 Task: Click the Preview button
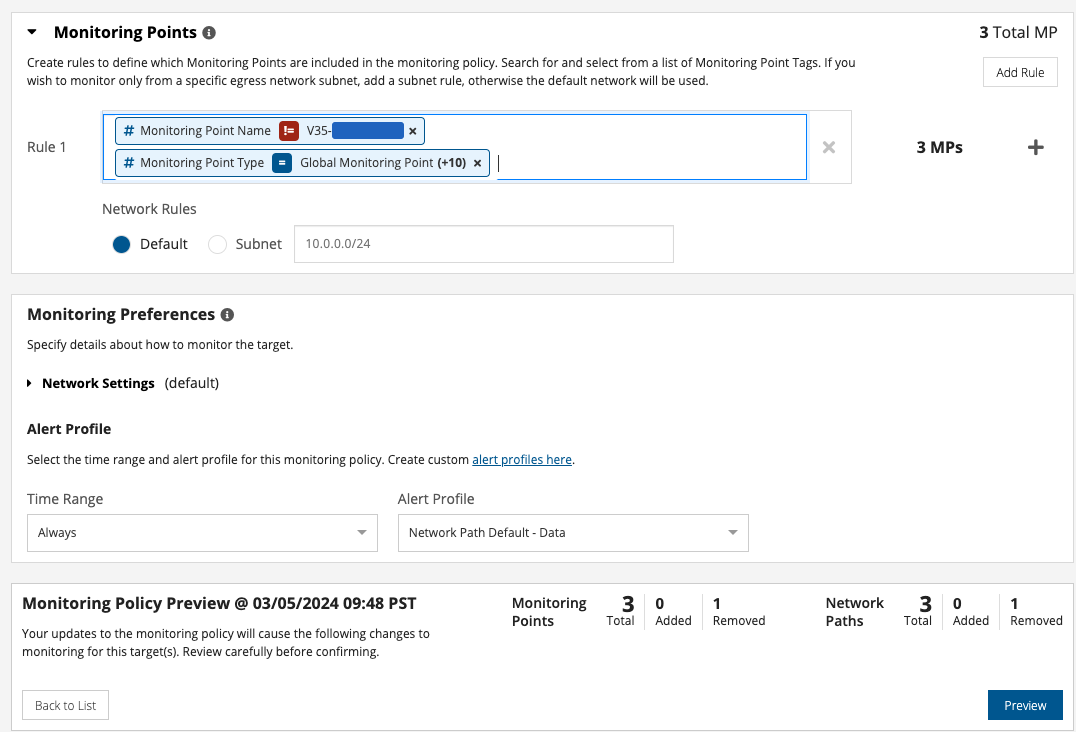[x=1025, y=705]
